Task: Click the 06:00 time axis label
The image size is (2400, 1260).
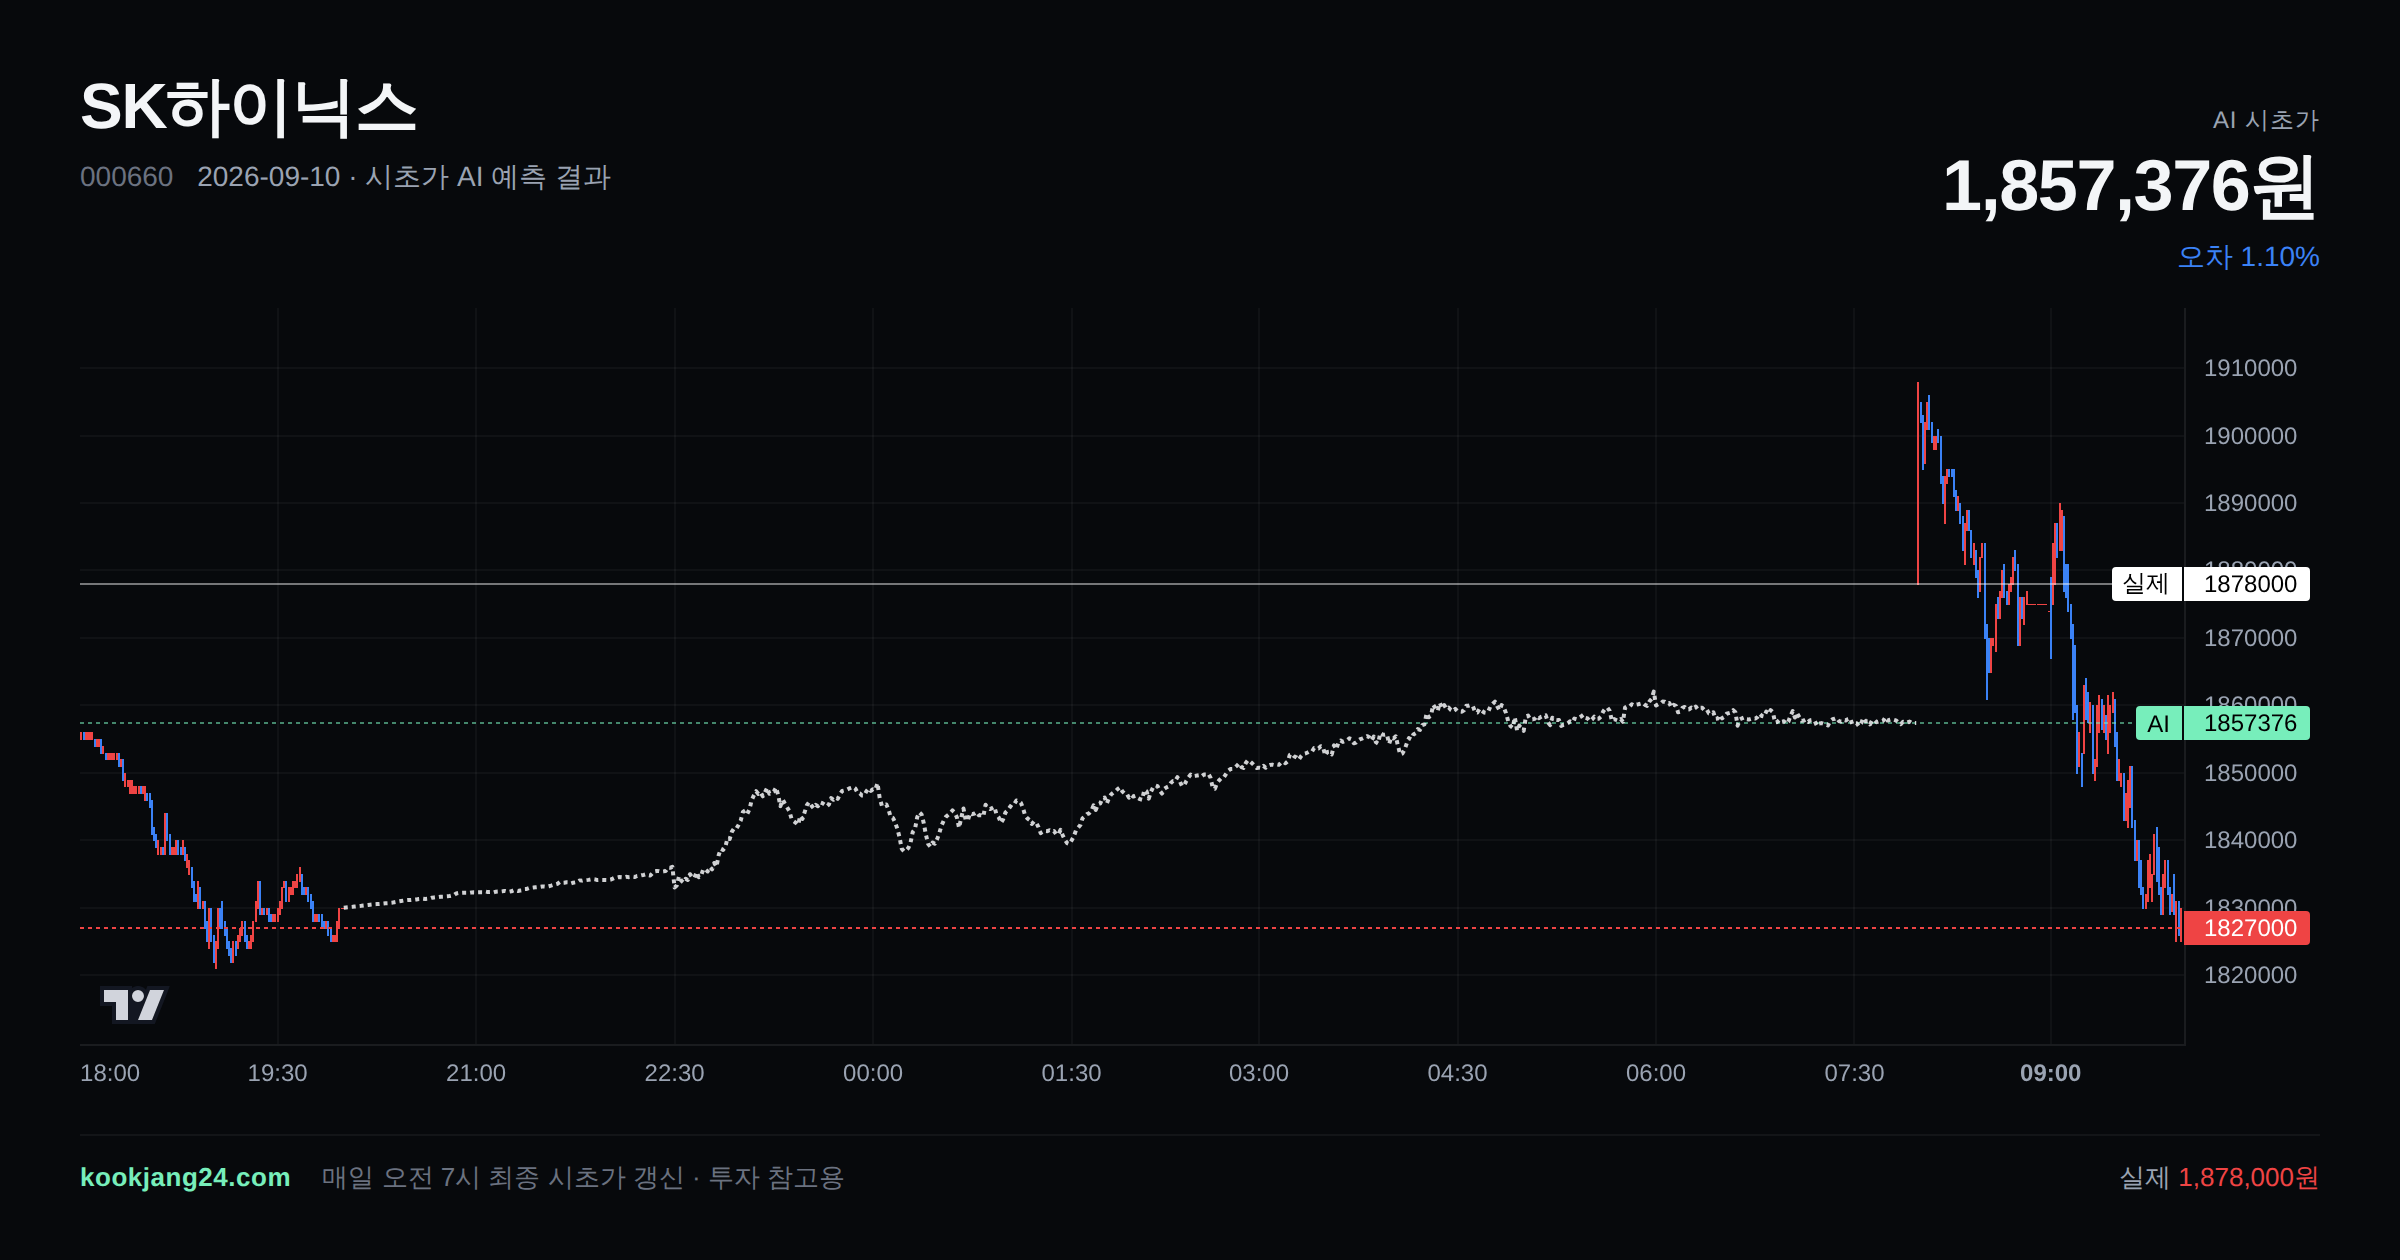Action: click(x=1656, y=1073)
